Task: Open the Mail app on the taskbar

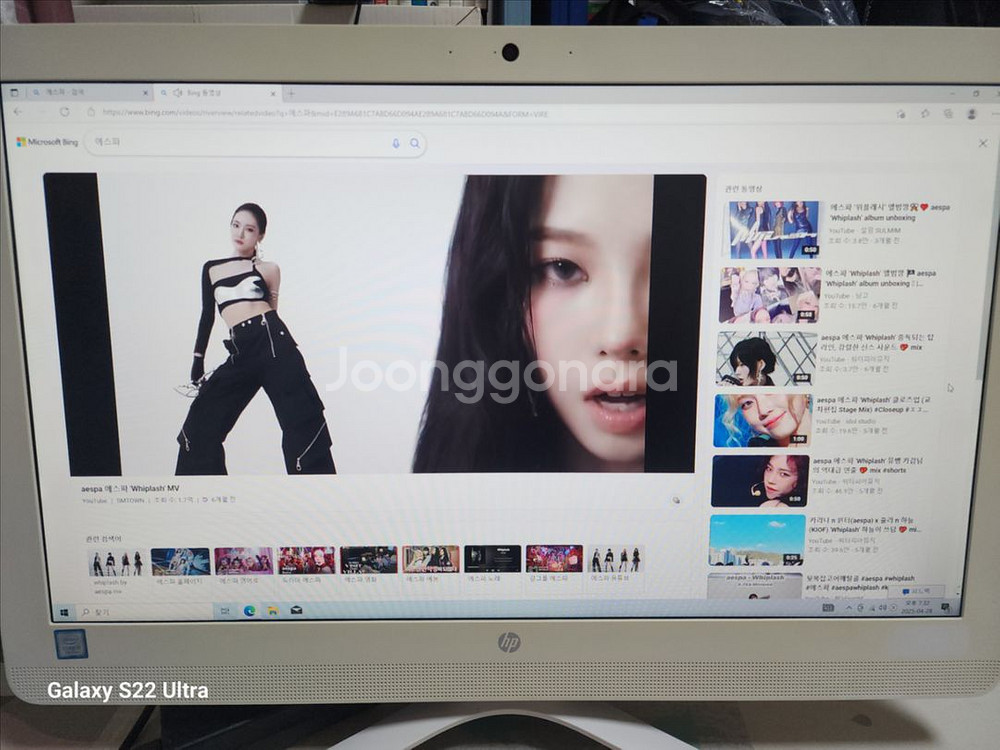Action: [297, 610]
